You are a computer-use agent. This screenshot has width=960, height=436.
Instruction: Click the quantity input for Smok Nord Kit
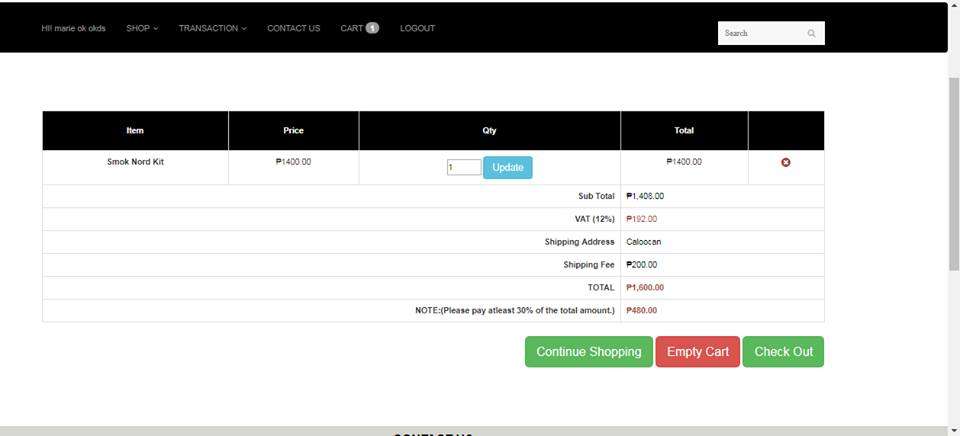pyautogui.click(x=464, y=167)
